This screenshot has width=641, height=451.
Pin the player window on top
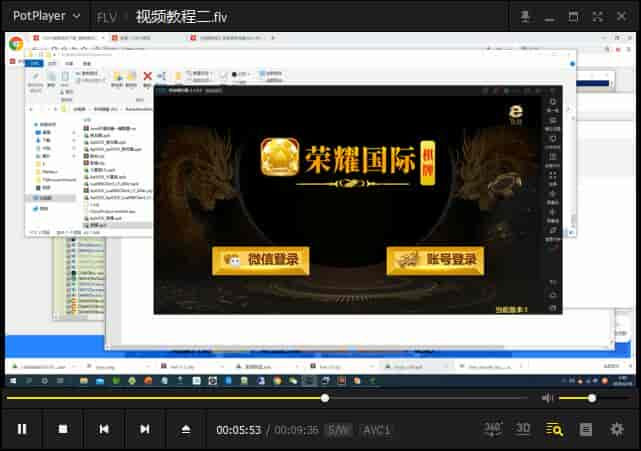[526, 16]
